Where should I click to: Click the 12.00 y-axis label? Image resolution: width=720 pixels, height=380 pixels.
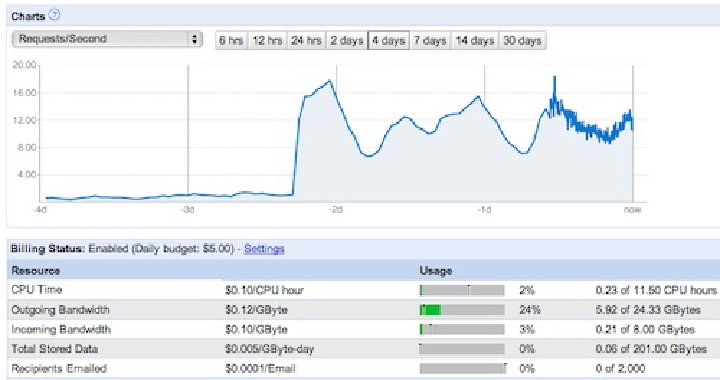tap(24, 120)
